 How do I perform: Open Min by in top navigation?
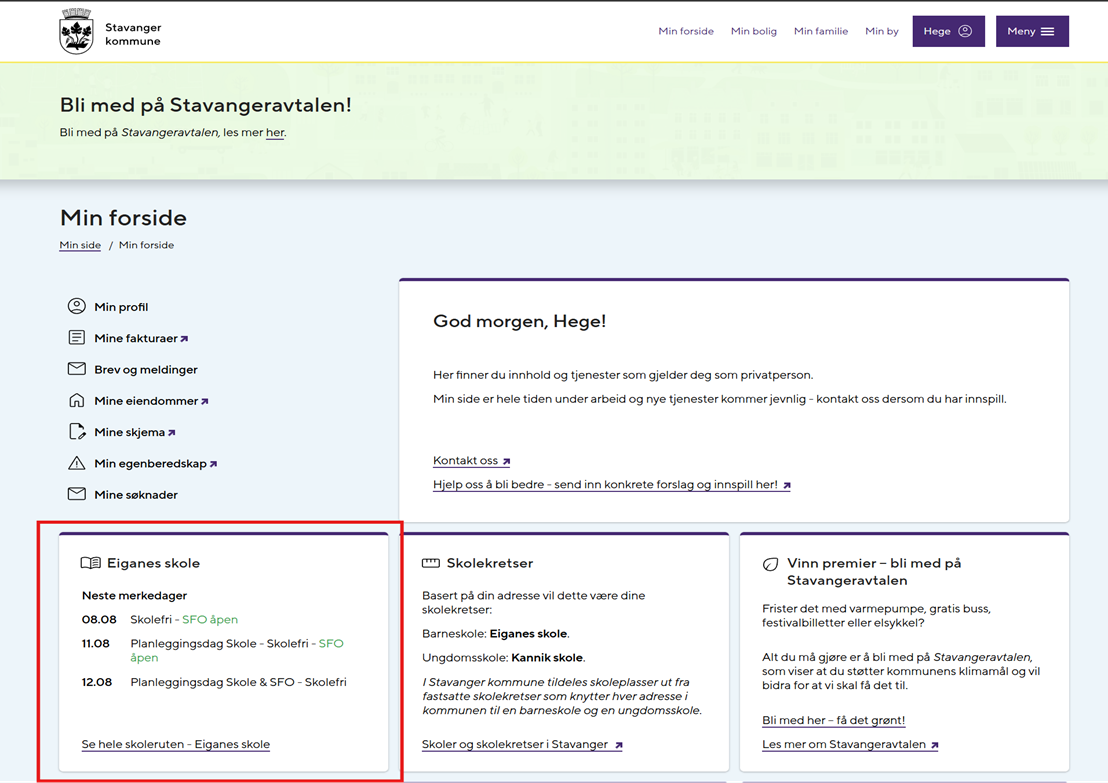(x=881, y=31)
